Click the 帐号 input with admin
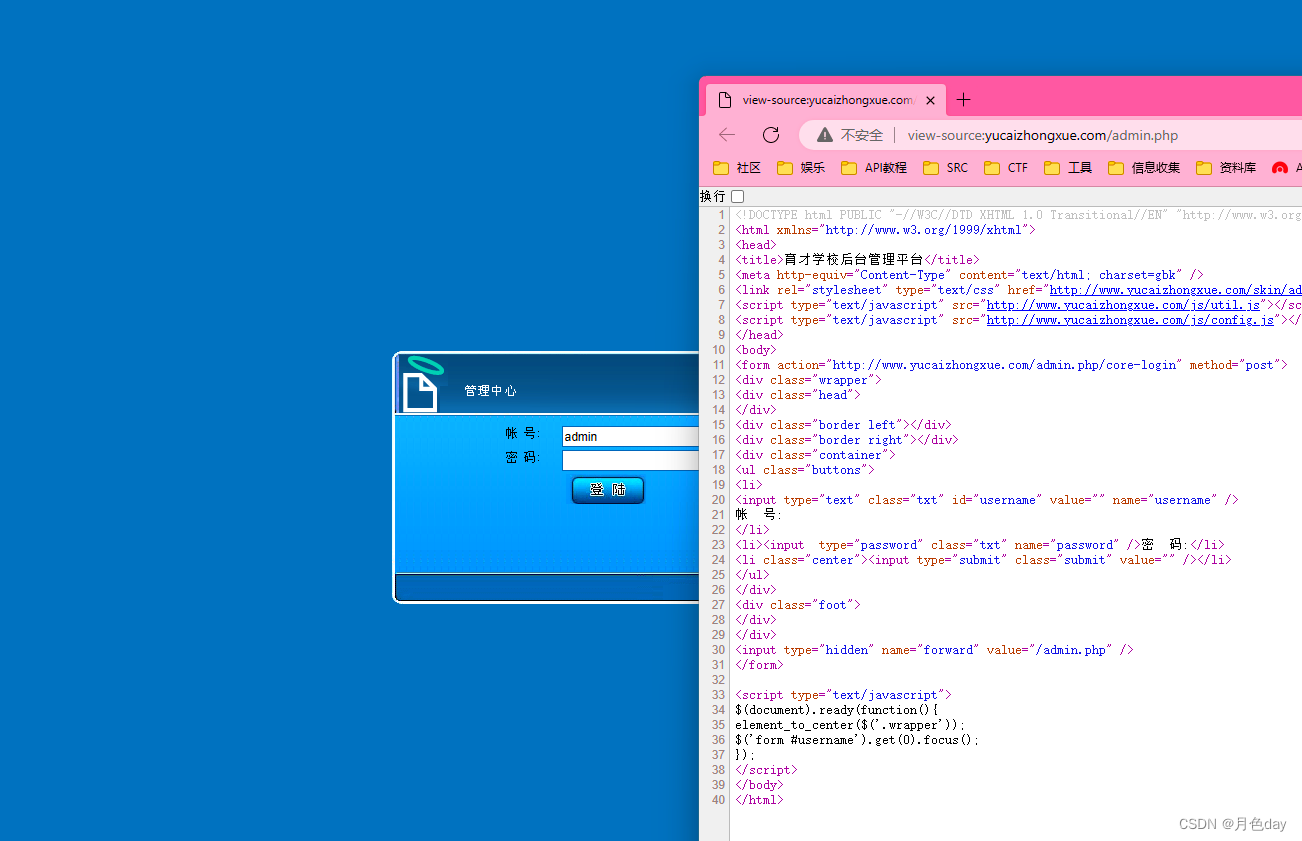 click(630, 436)
